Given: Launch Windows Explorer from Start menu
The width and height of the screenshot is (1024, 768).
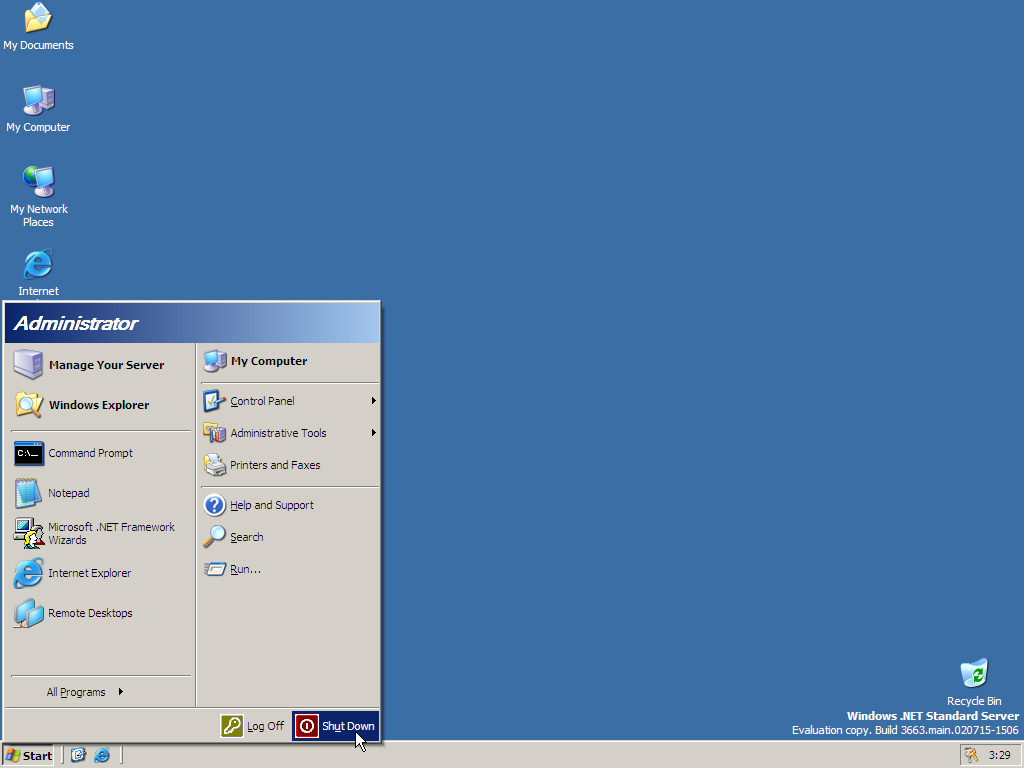Looking at the screenshot, I should tap(98, 405).
